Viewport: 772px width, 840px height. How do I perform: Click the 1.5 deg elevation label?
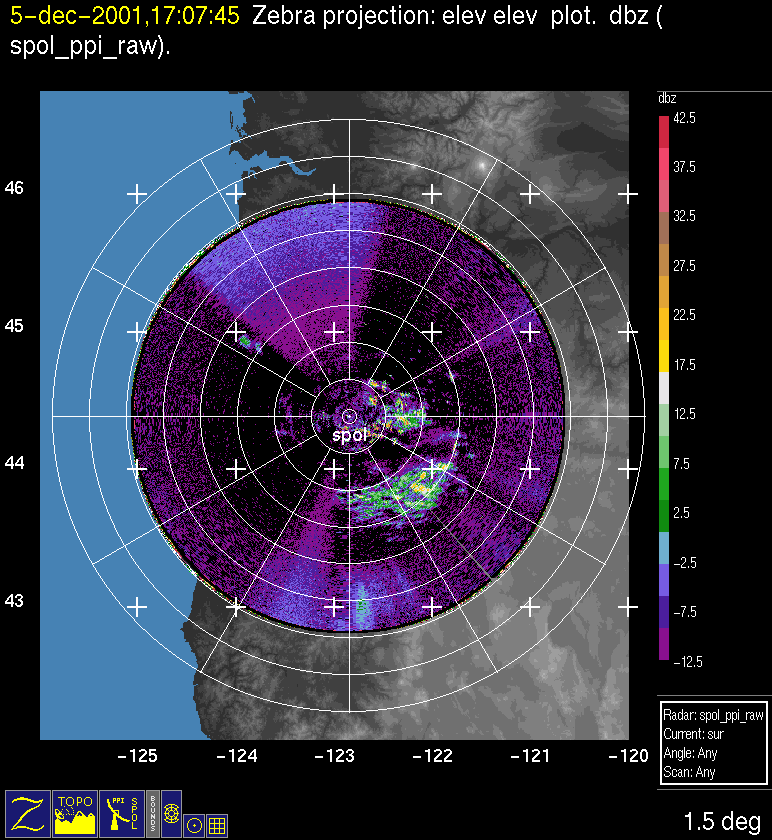click(721, 822)
